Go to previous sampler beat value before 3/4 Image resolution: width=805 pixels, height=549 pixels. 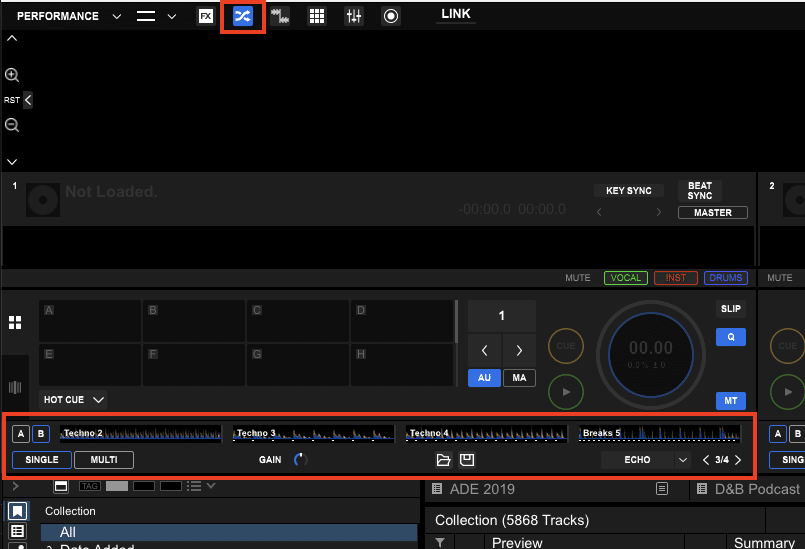click(706, 460)
